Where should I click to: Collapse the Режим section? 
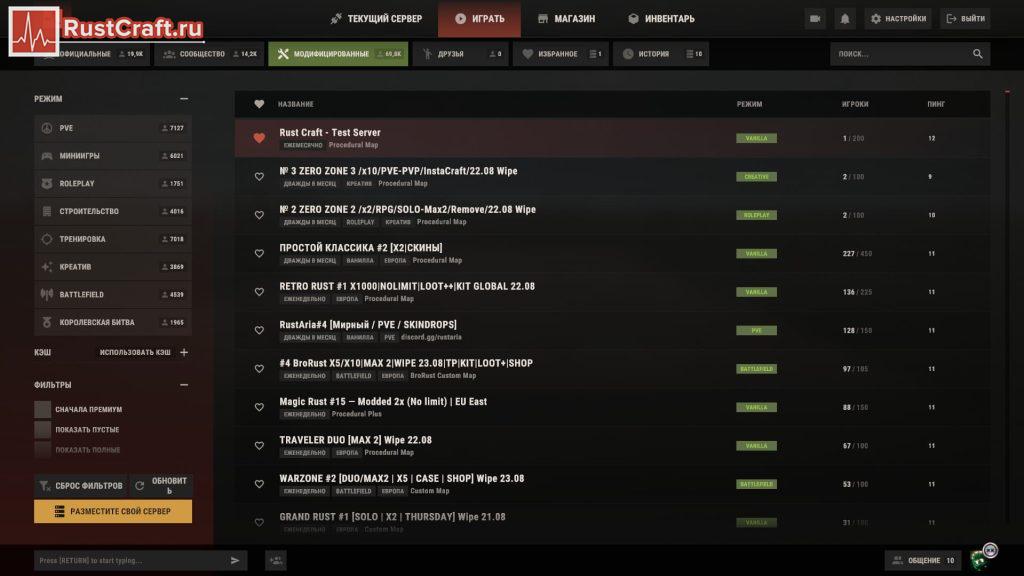pyautogui.click(x=184, y=99)
